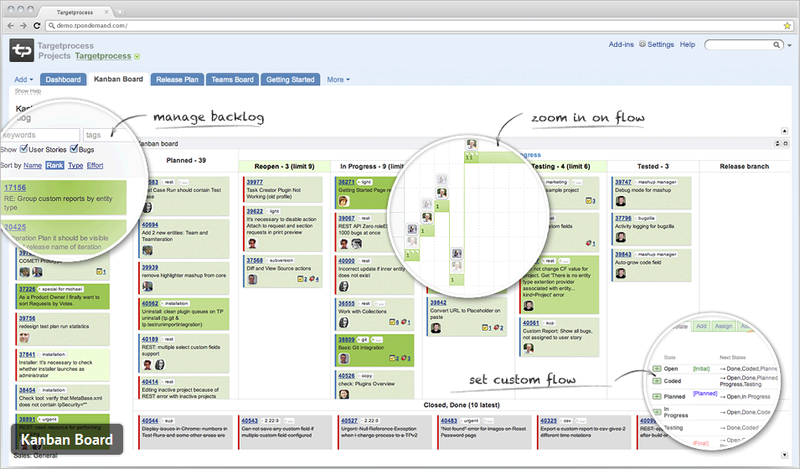800x469 pixels.
Task: Close the Targetprocess browser tab
Action: pyautogui.click(x=107, y=12)
